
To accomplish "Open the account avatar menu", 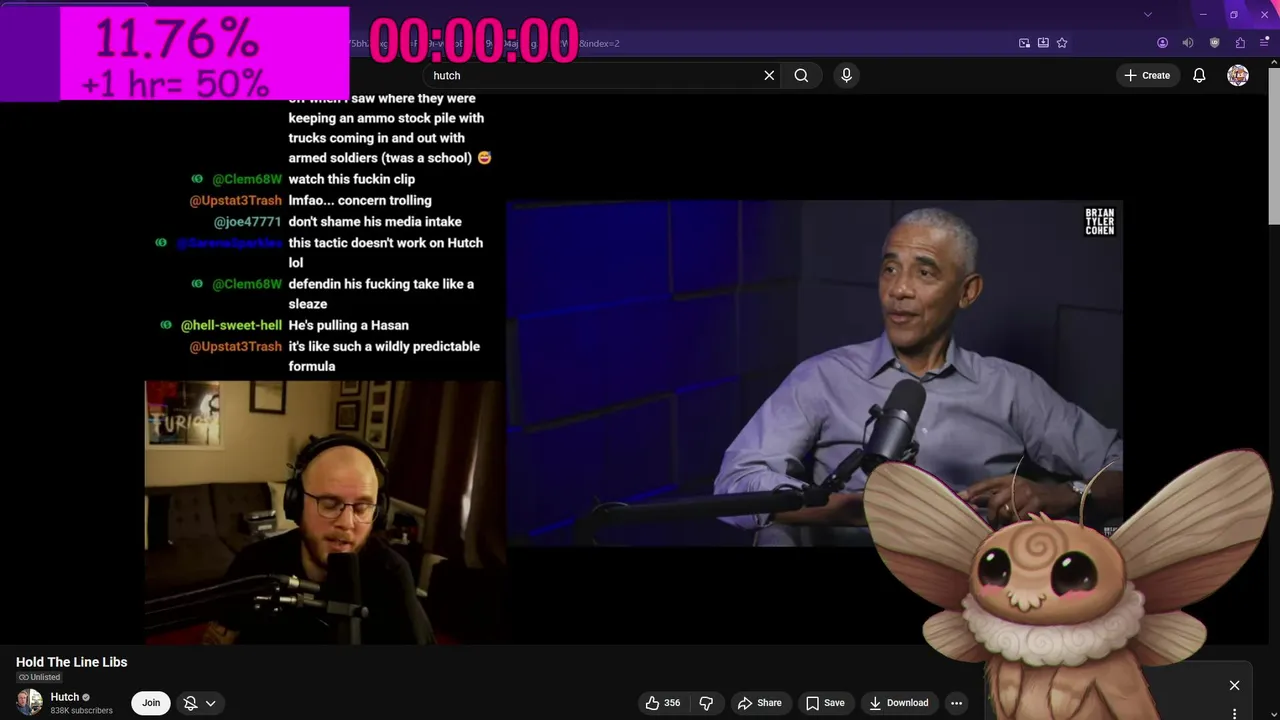I will tap(1238, 75).
